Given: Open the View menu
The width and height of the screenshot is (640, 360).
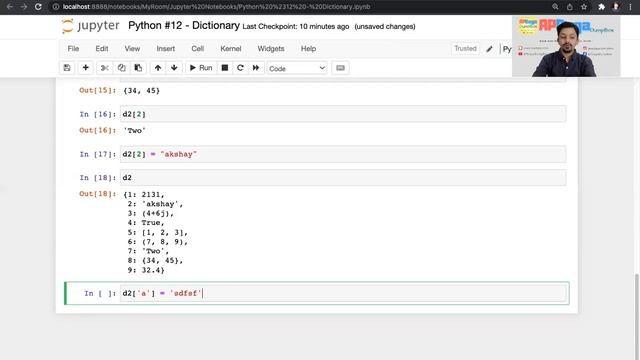Looking at the screenshot, I should tap(132, 49).
